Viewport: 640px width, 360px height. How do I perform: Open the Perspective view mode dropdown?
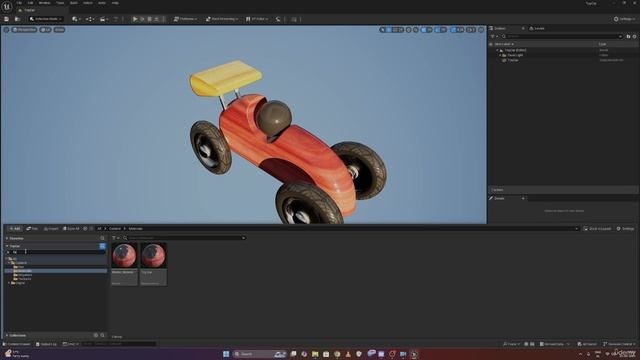point(24,30)
